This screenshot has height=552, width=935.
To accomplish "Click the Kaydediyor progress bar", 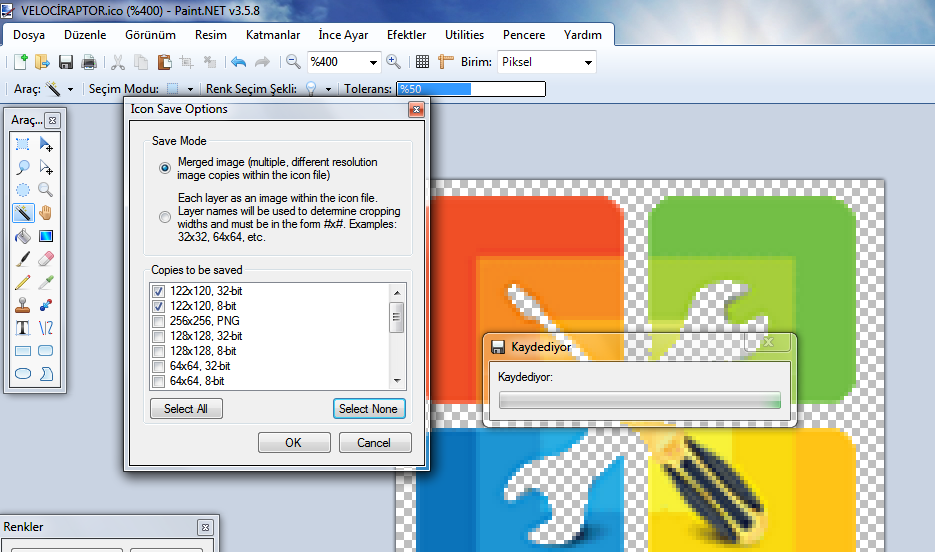I will coord(640,400).
